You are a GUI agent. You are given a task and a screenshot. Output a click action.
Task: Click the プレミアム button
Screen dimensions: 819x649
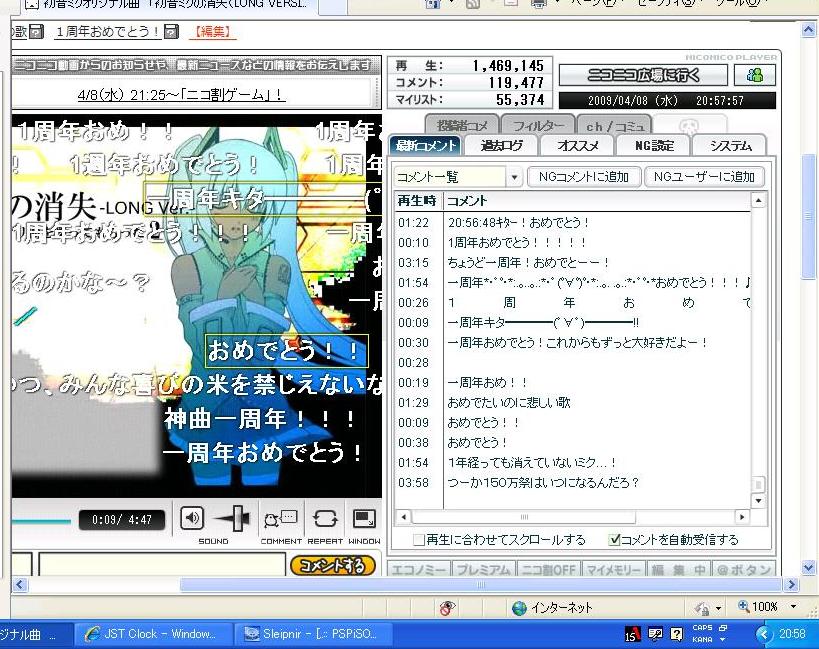484,570
